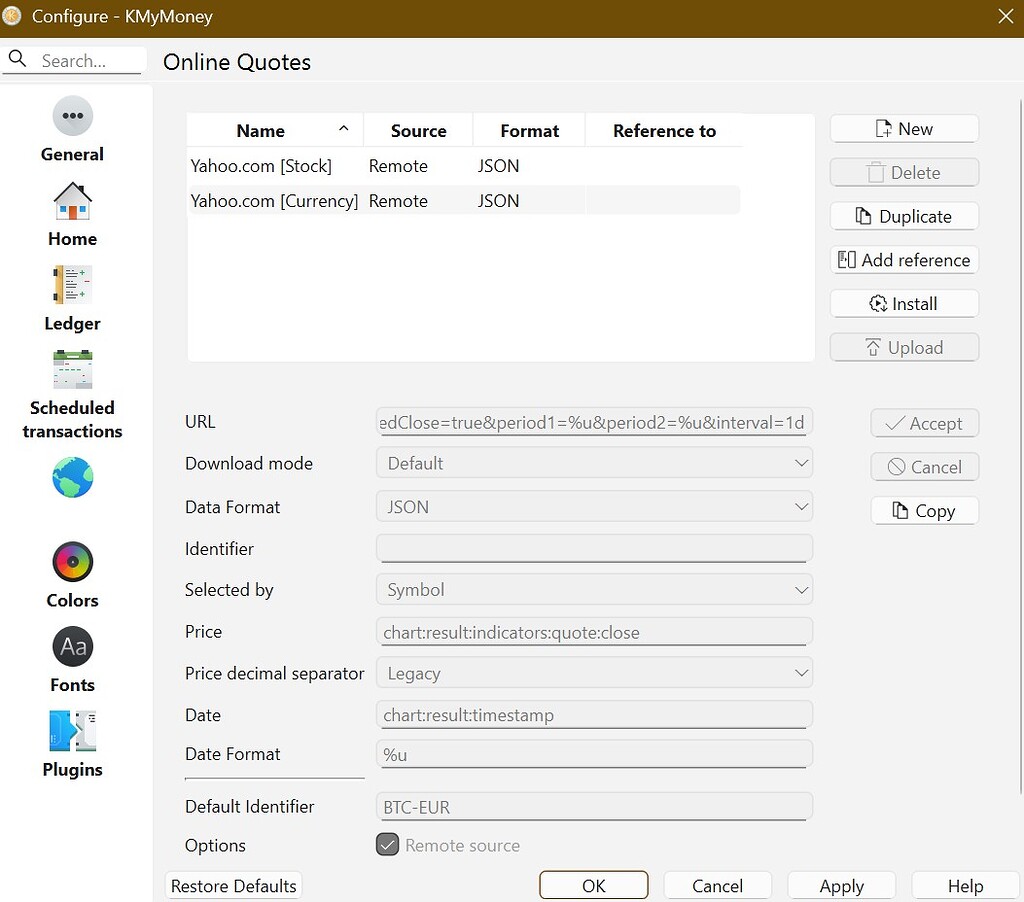Click the New quote source button

pos(903,129)
